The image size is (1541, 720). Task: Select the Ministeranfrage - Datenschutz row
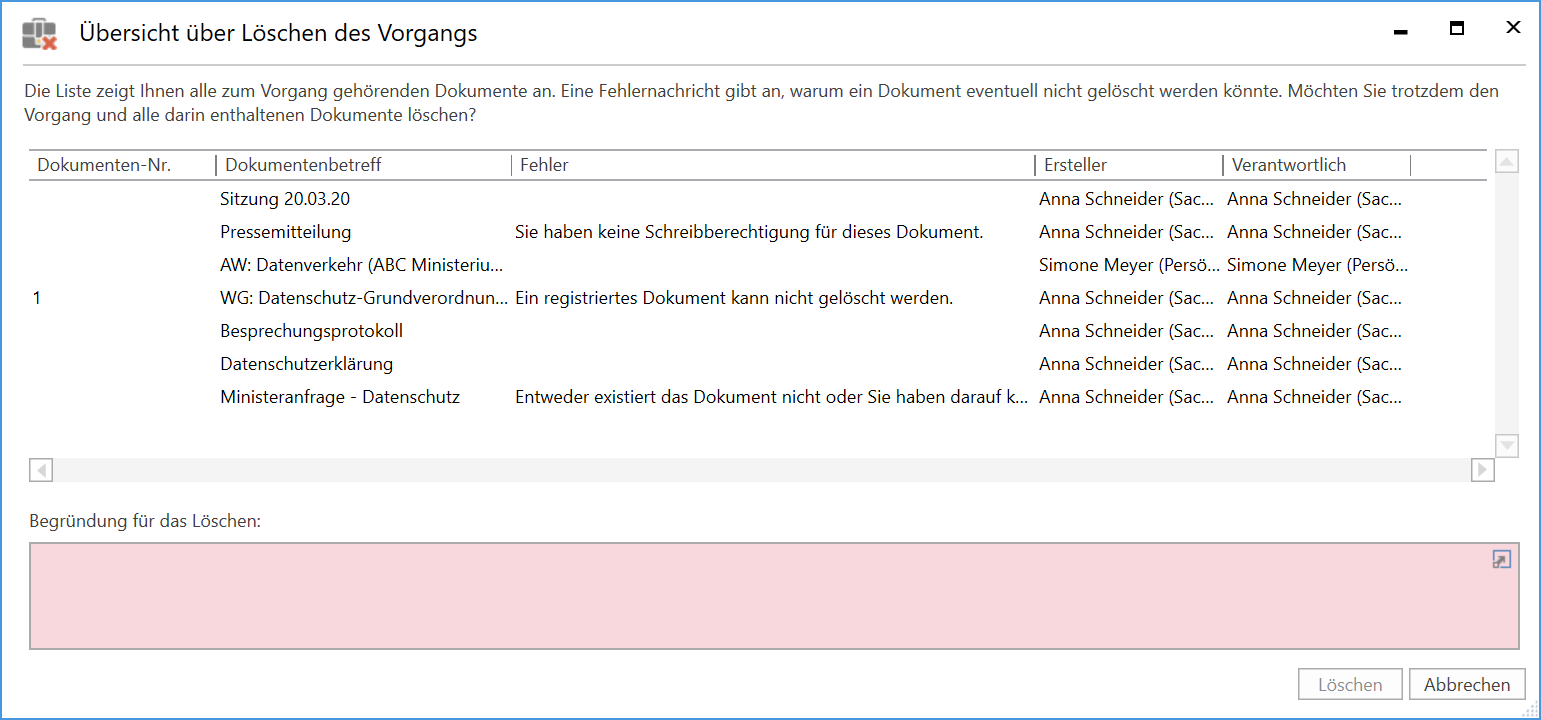(340, 397)
